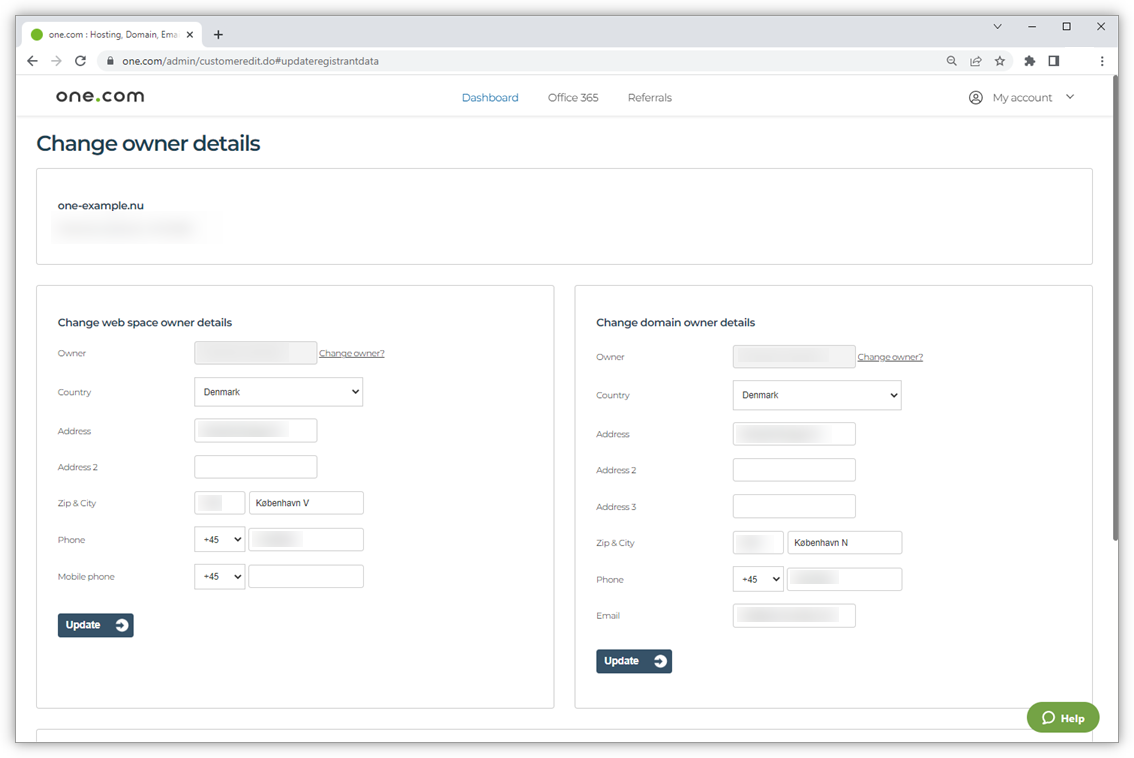Switch to the Office 365 tab
Image resolution: width=1134 pixels, height=758 pixels.
point(573,97)
